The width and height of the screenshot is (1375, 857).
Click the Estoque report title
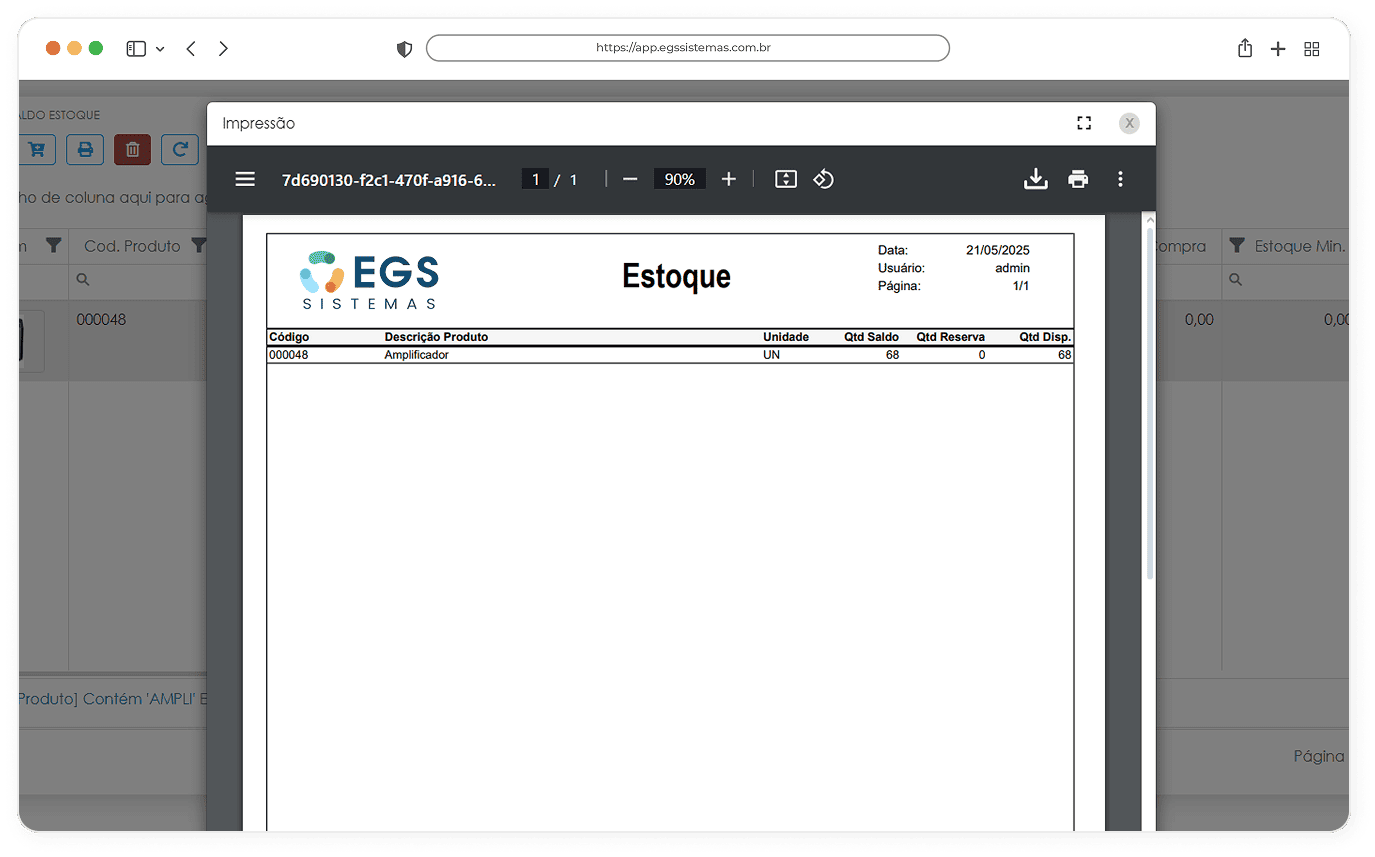click(x=676, y=276)
